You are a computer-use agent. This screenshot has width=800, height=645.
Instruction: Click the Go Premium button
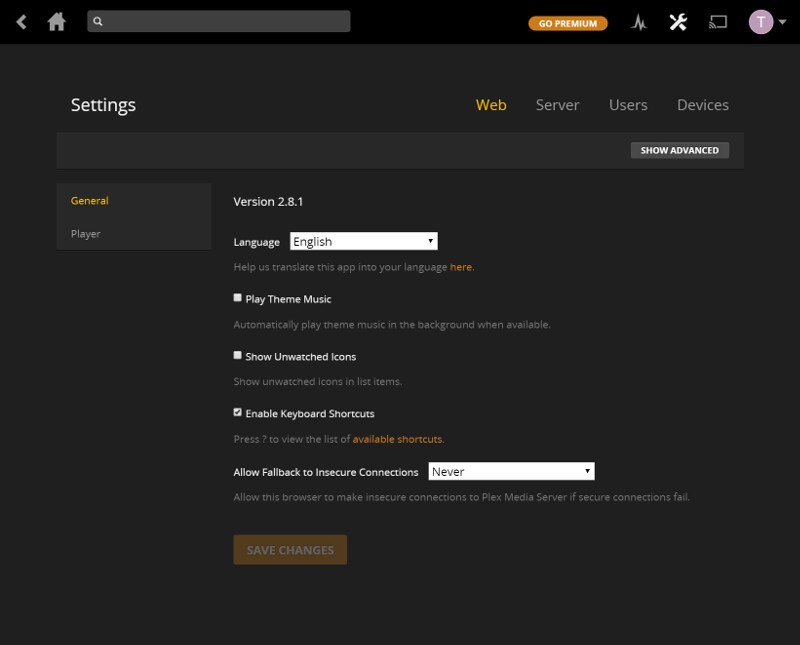pyautogui.click(x=568, y=23)
